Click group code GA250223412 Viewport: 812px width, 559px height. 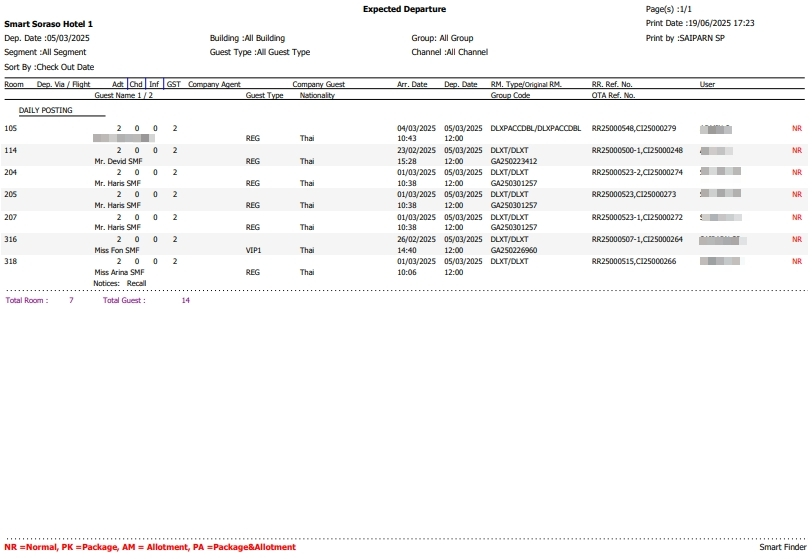click(513, 161)
